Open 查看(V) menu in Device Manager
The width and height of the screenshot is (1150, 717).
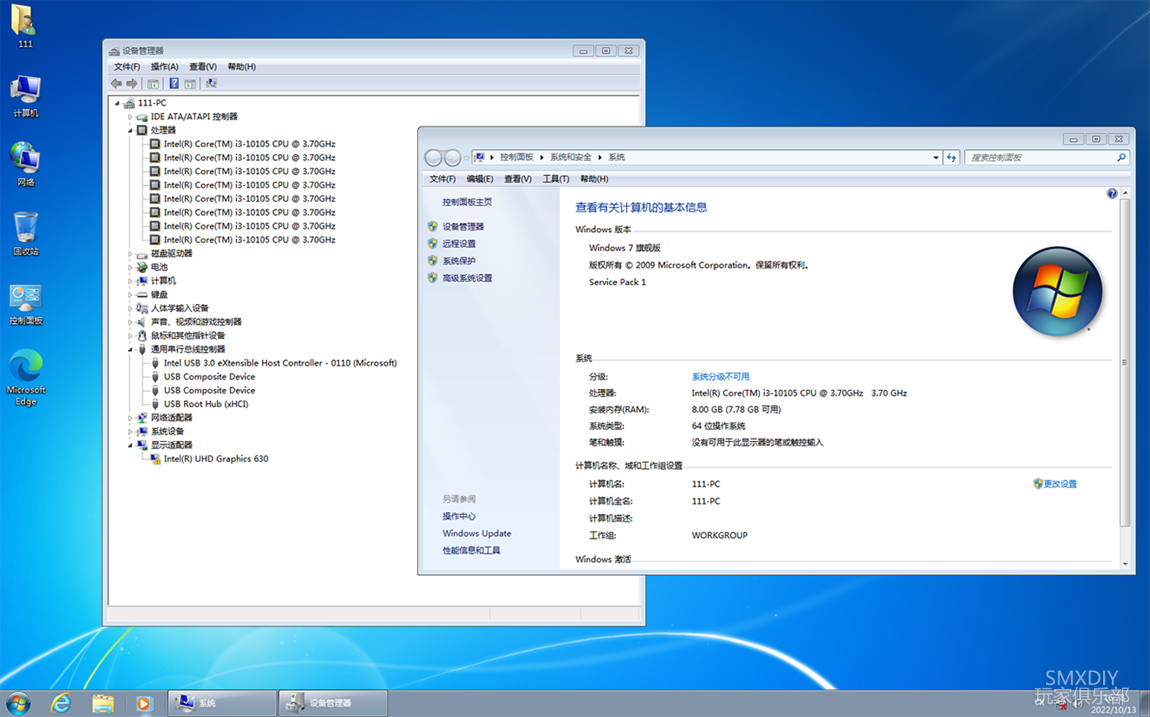pyautogui.click(x=202, y=67)
